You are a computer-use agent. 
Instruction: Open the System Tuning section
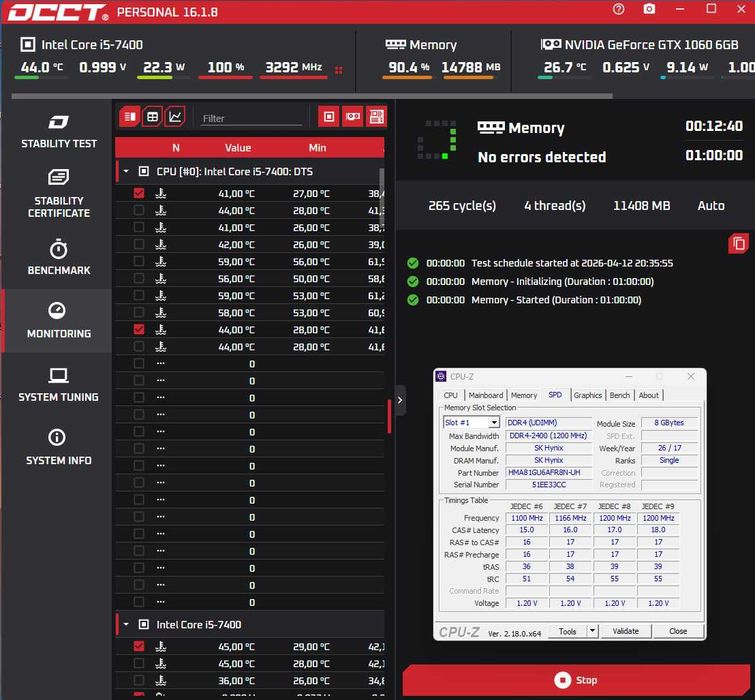pyautogui.click(x=58, y=384)
